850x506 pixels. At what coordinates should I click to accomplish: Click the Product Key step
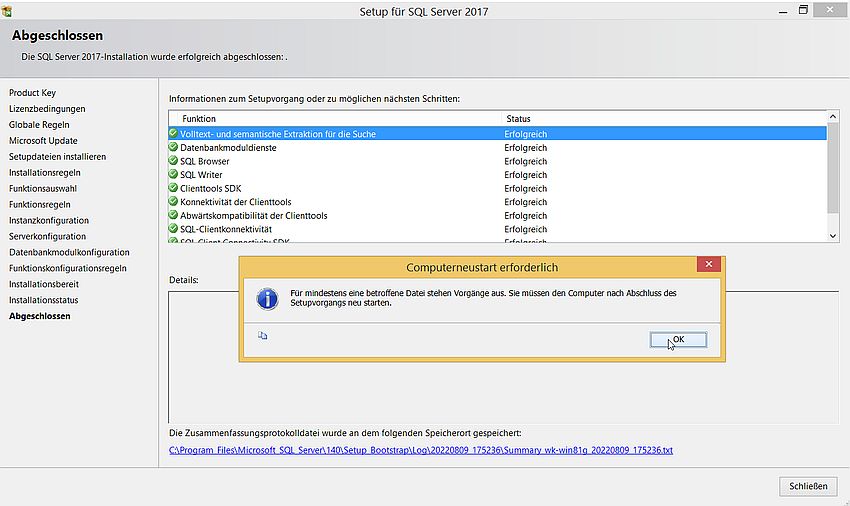click(x=33, y=93)
